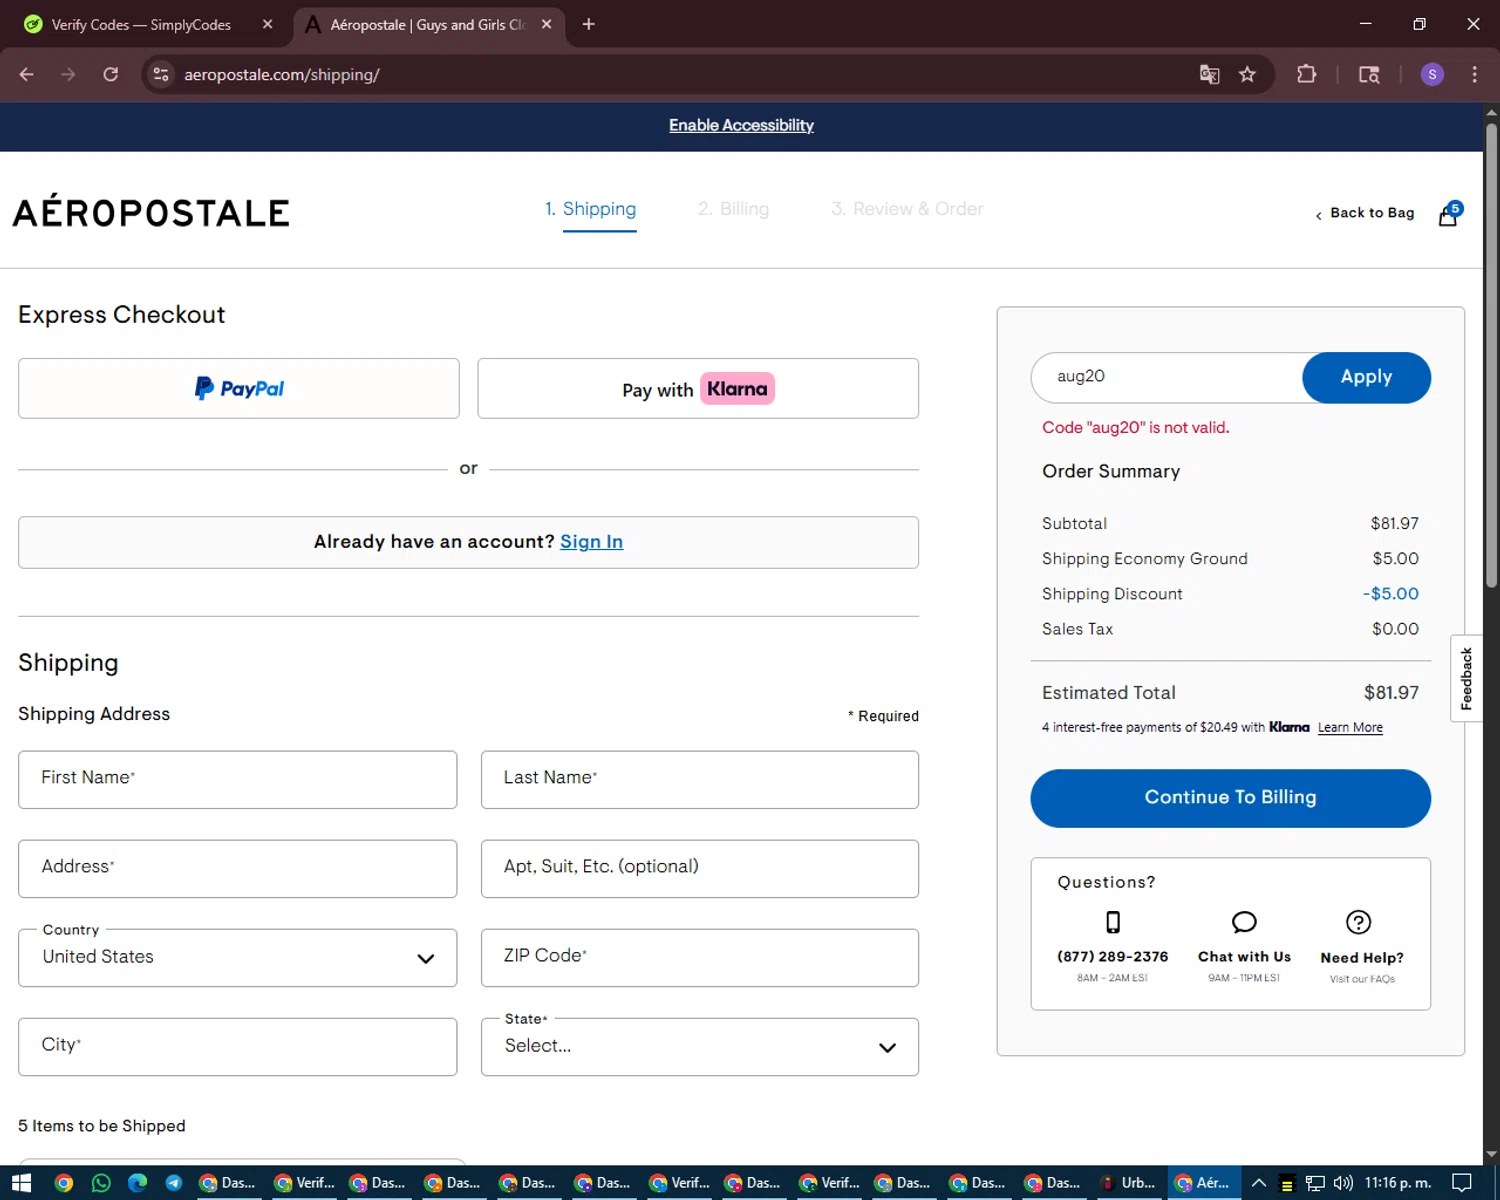Open the side panel search icon
1500x1200 pixels.
1369,74
